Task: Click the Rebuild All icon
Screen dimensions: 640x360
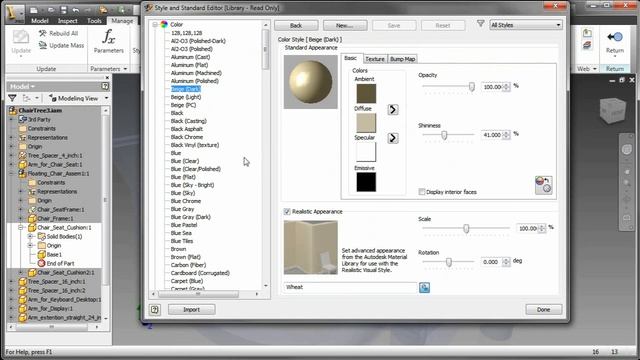Action: (x=42, y=33)
